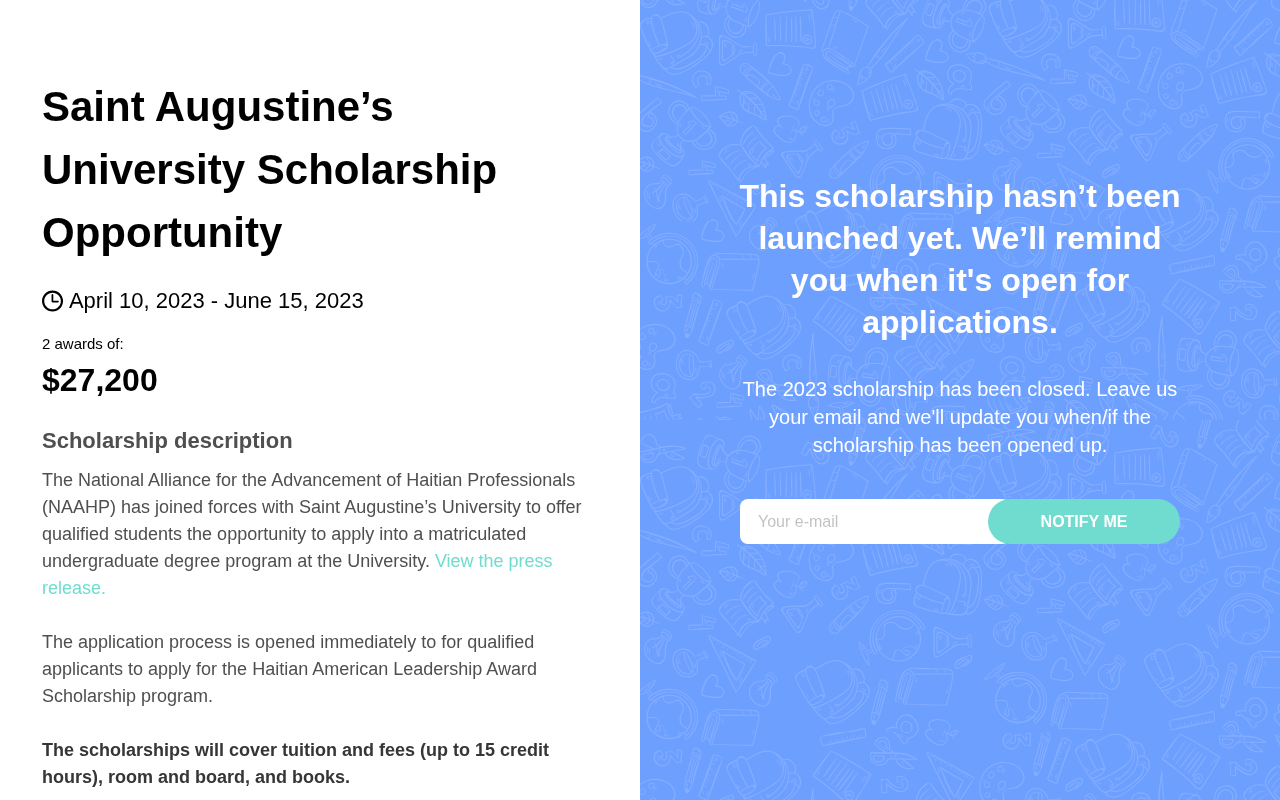Click the bold text about tuition and fees coverage
This screenshot has width=1280, height=800.
pos(295,763)
